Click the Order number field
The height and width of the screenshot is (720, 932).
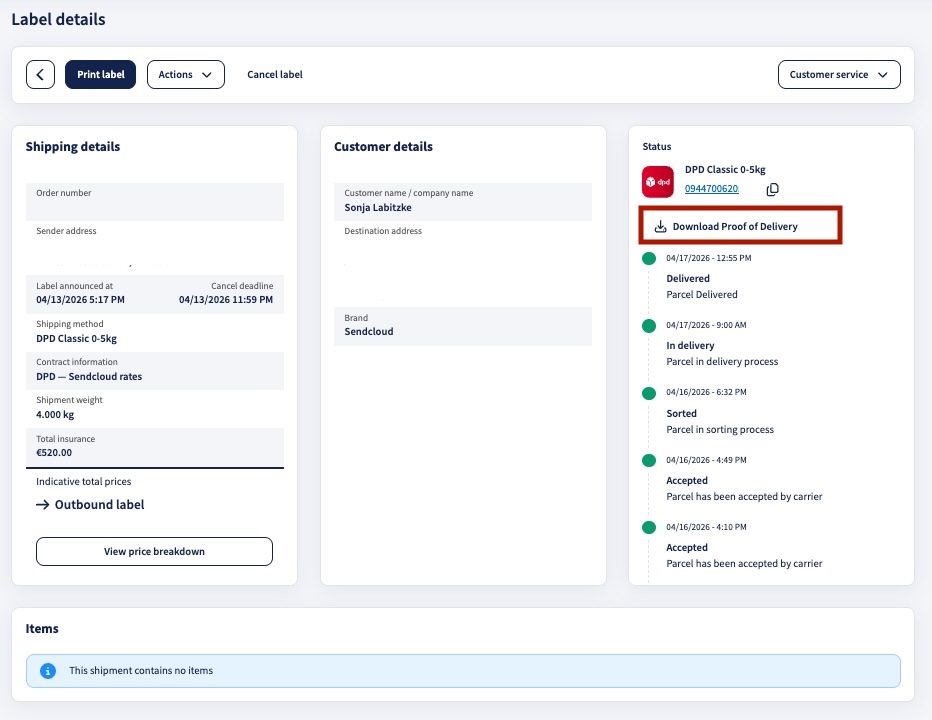tap(155, 202)
